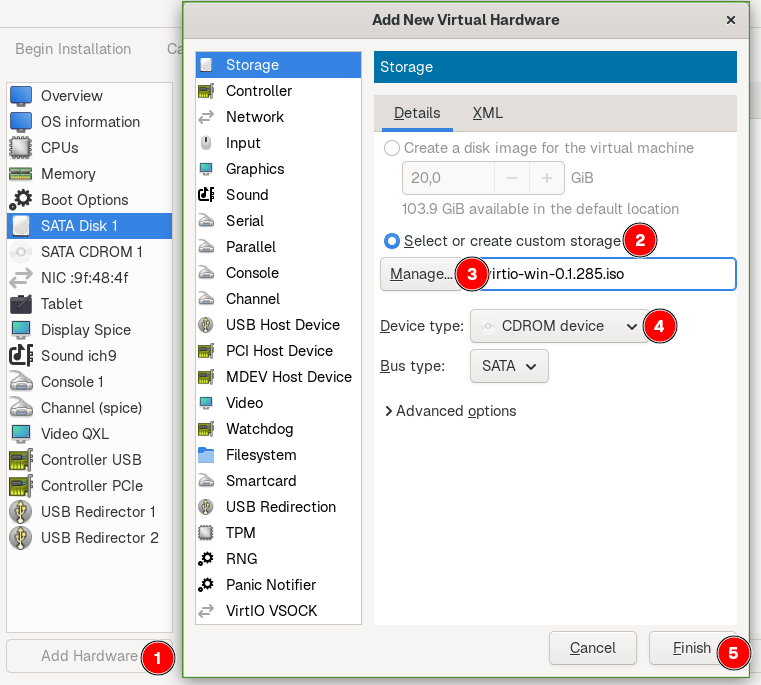761x685 pixels.
Task: Select the RNG gear icon
Action: (206, 559)
